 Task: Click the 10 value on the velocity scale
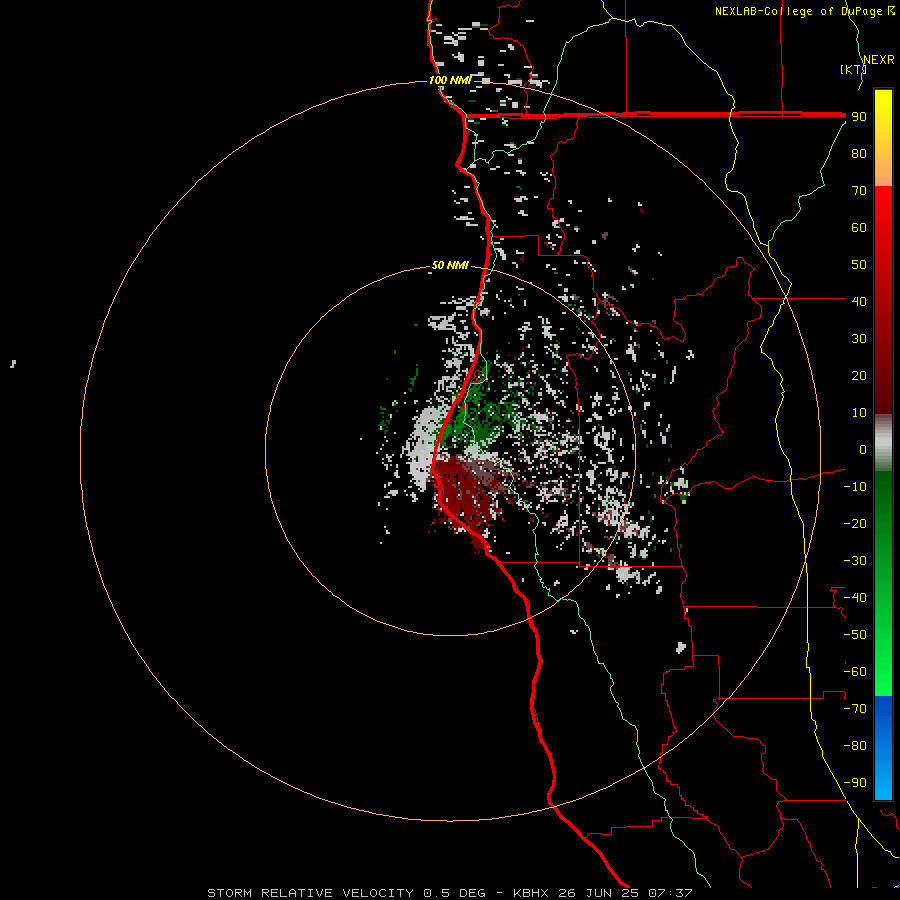tap(859, 413)
